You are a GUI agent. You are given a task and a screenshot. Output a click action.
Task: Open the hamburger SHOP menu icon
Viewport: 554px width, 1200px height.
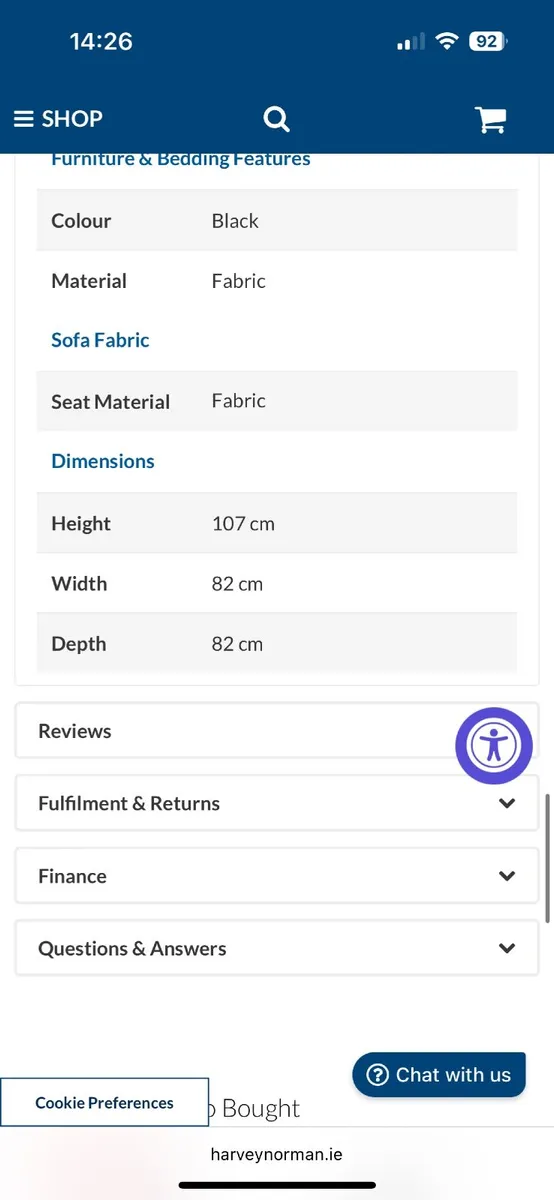pos(24,119)
